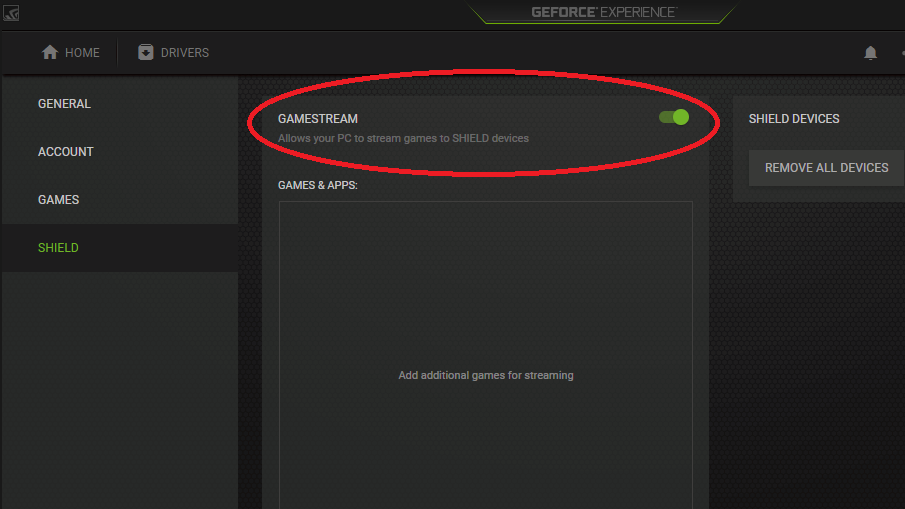The height and width of the screenshot is (509, 905).
Task: Click the NVIDIA logo in the title bar
Action: 11,14
